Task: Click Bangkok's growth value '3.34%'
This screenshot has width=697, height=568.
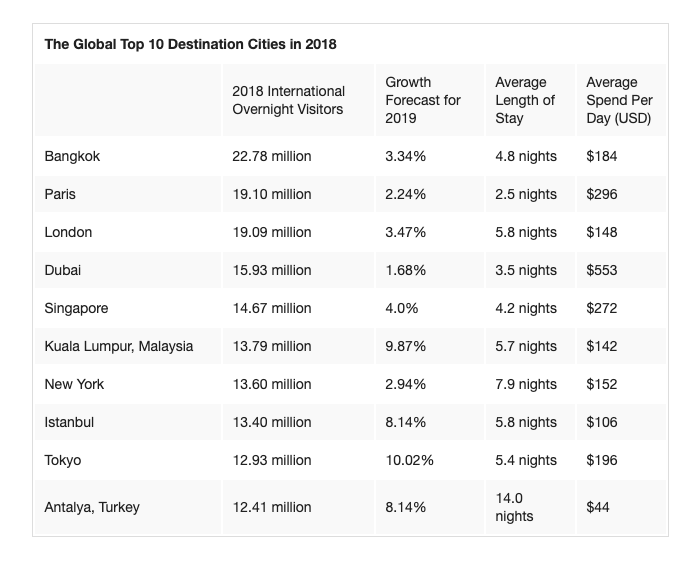Action: [x=405, y=156]
